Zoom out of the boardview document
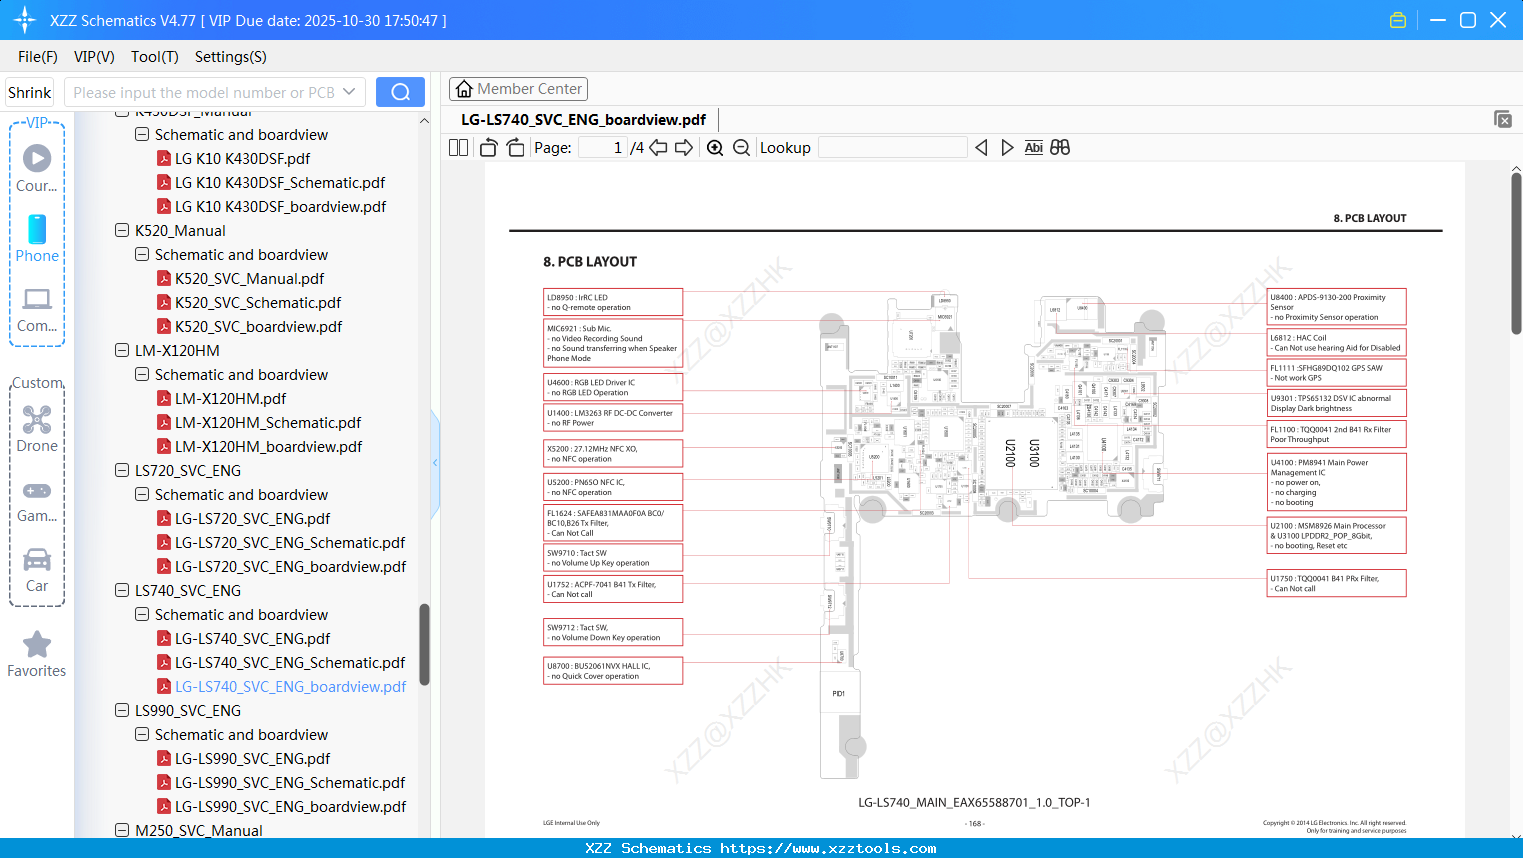This screenshot has width=1523, height=858. pyautogui.click(x=741, y=147)
